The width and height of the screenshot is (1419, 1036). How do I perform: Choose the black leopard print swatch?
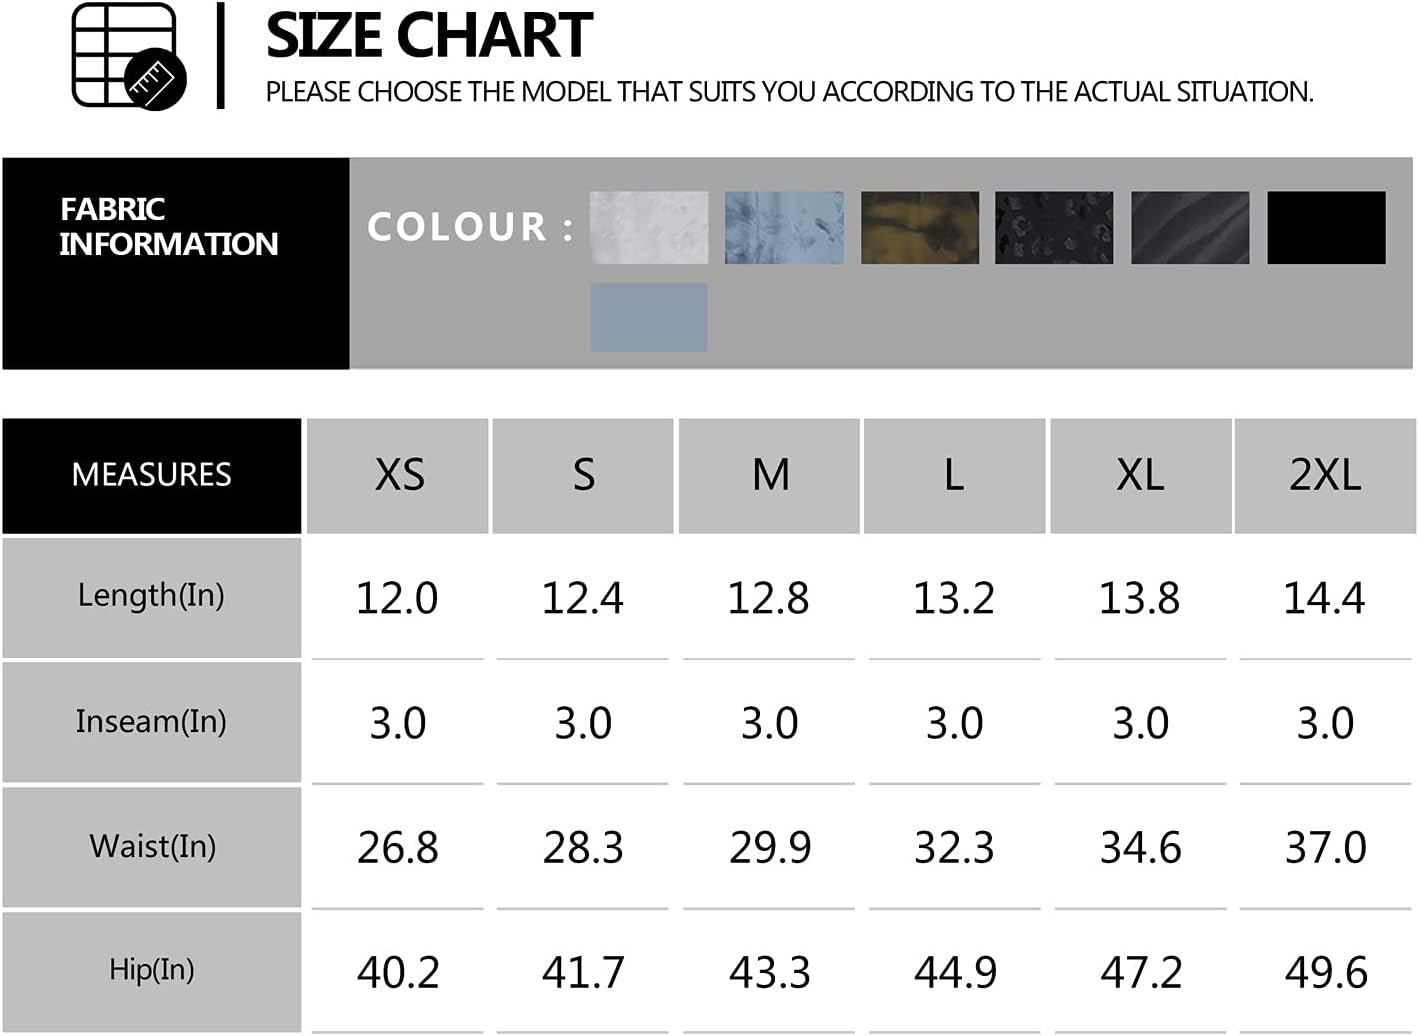tap(1054, 228)
